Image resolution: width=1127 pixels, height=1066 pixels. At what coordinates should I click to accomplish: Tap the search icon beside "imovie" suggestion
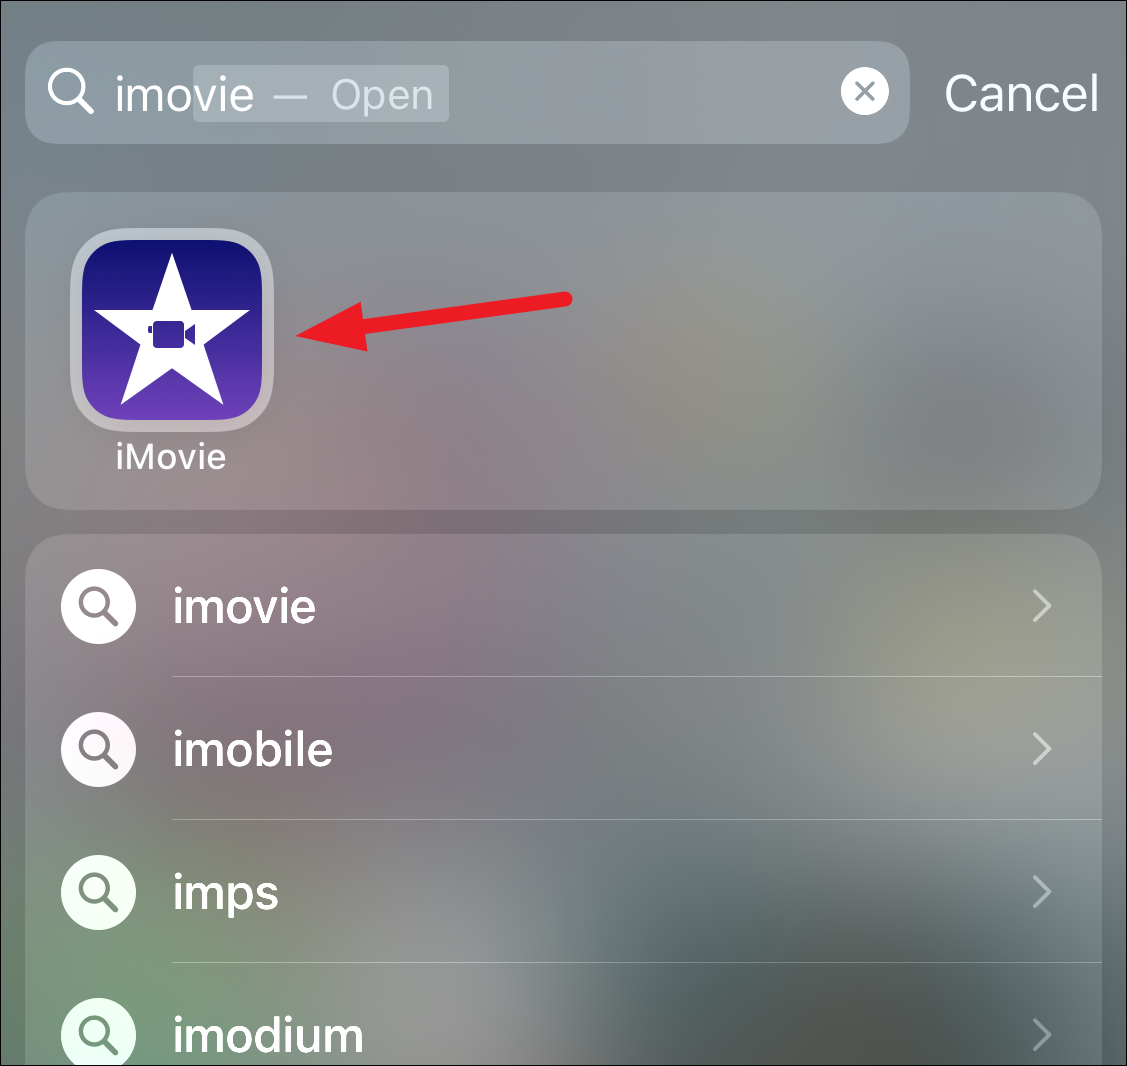(x=98, y=606)
